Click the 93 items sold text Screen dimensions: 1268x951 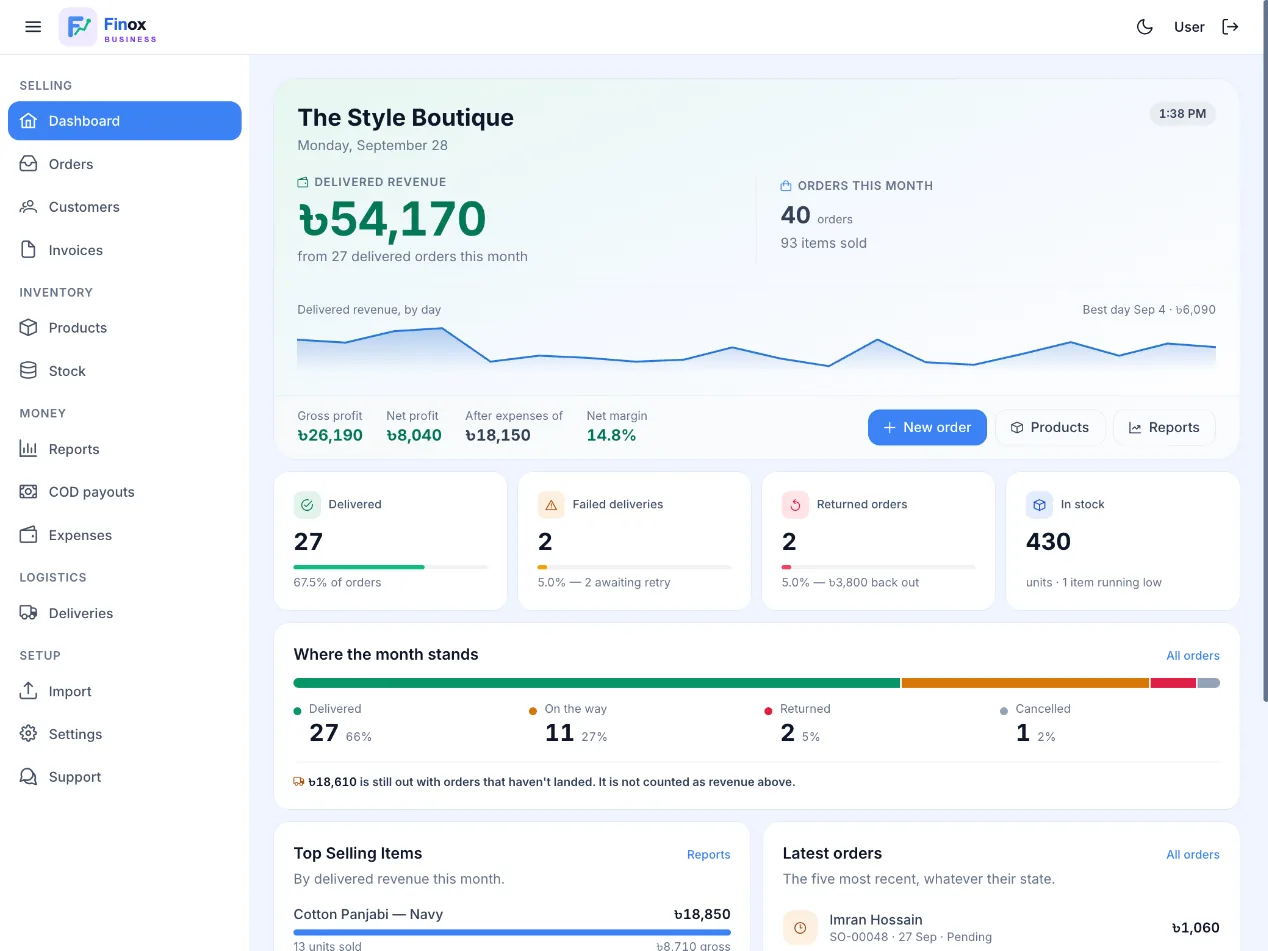click(x=824, y=243)
